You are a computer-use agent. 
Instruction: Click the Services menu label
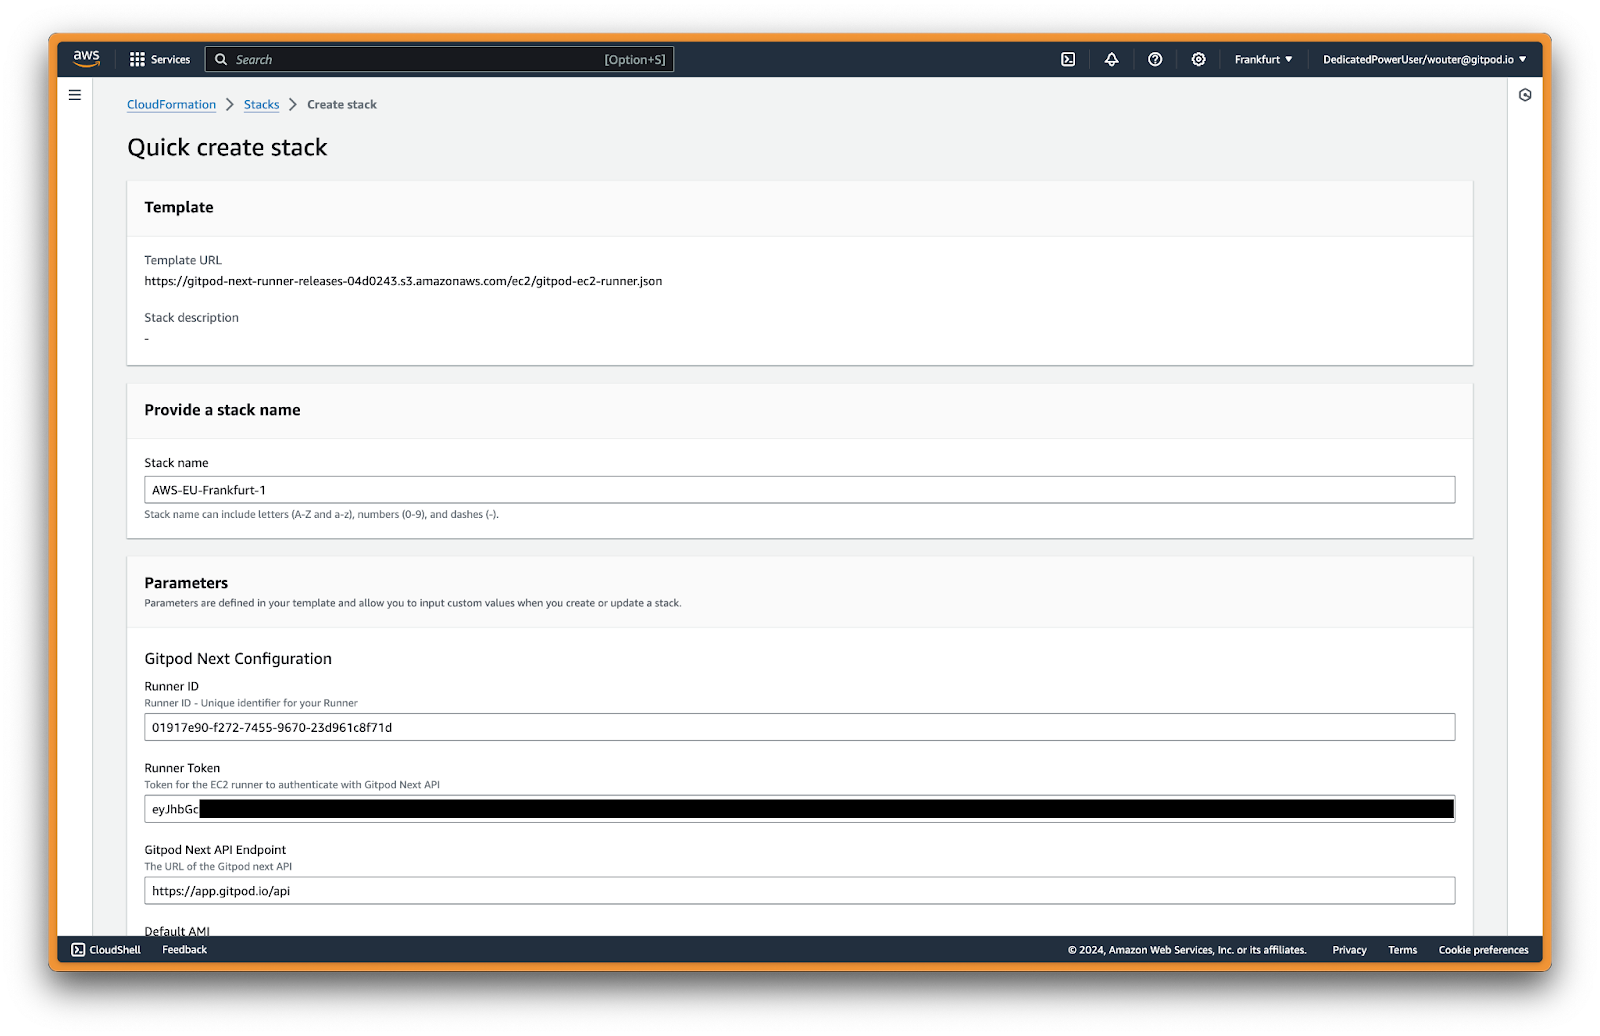[170, 60]
